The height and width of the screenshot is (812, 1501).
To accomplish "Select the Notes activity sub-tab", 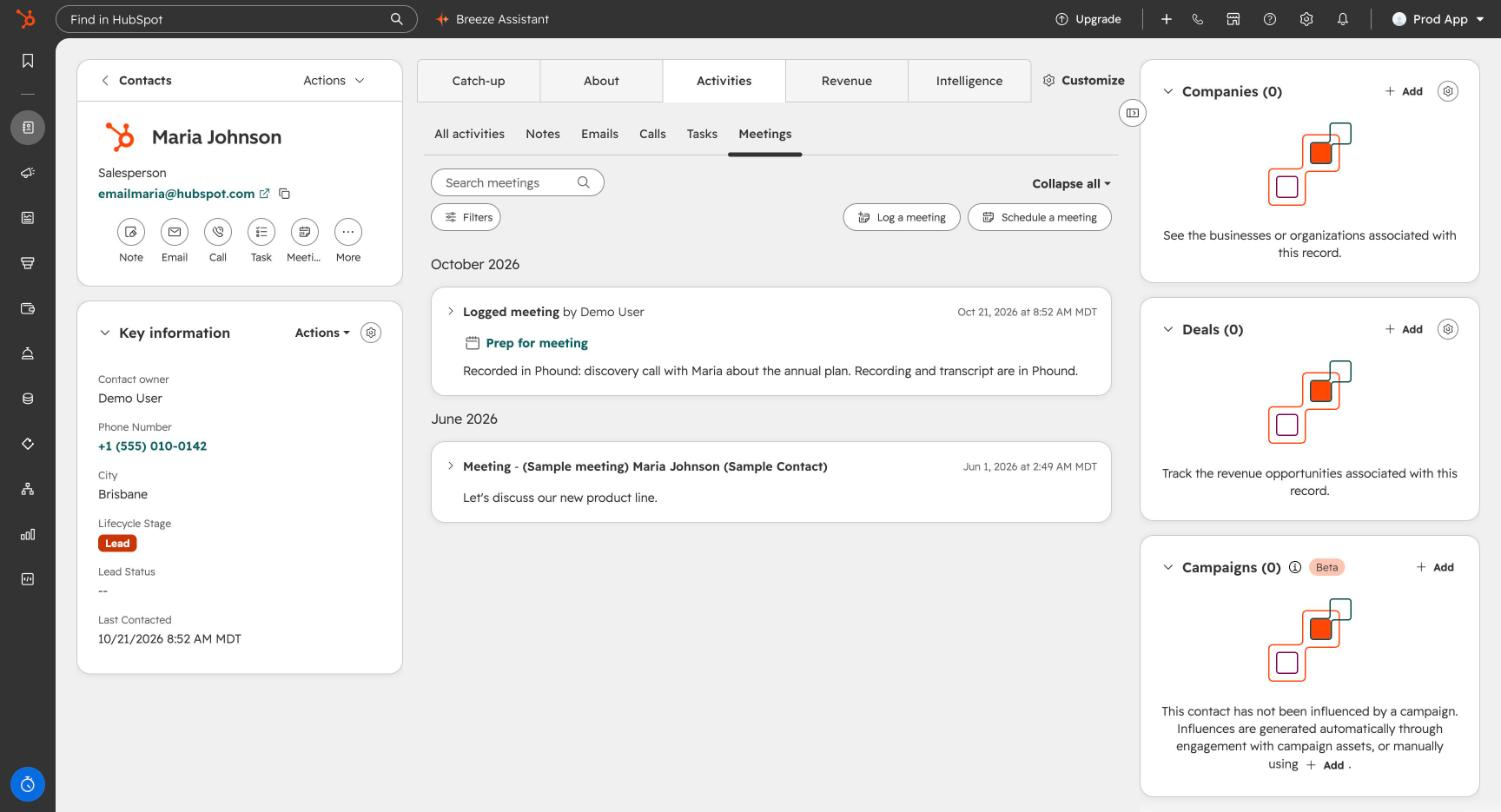I will tap(543, 134).
